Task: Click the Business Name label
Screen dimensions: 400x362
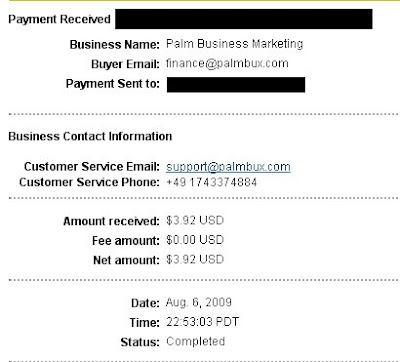Action: click(x=115, y=45)
